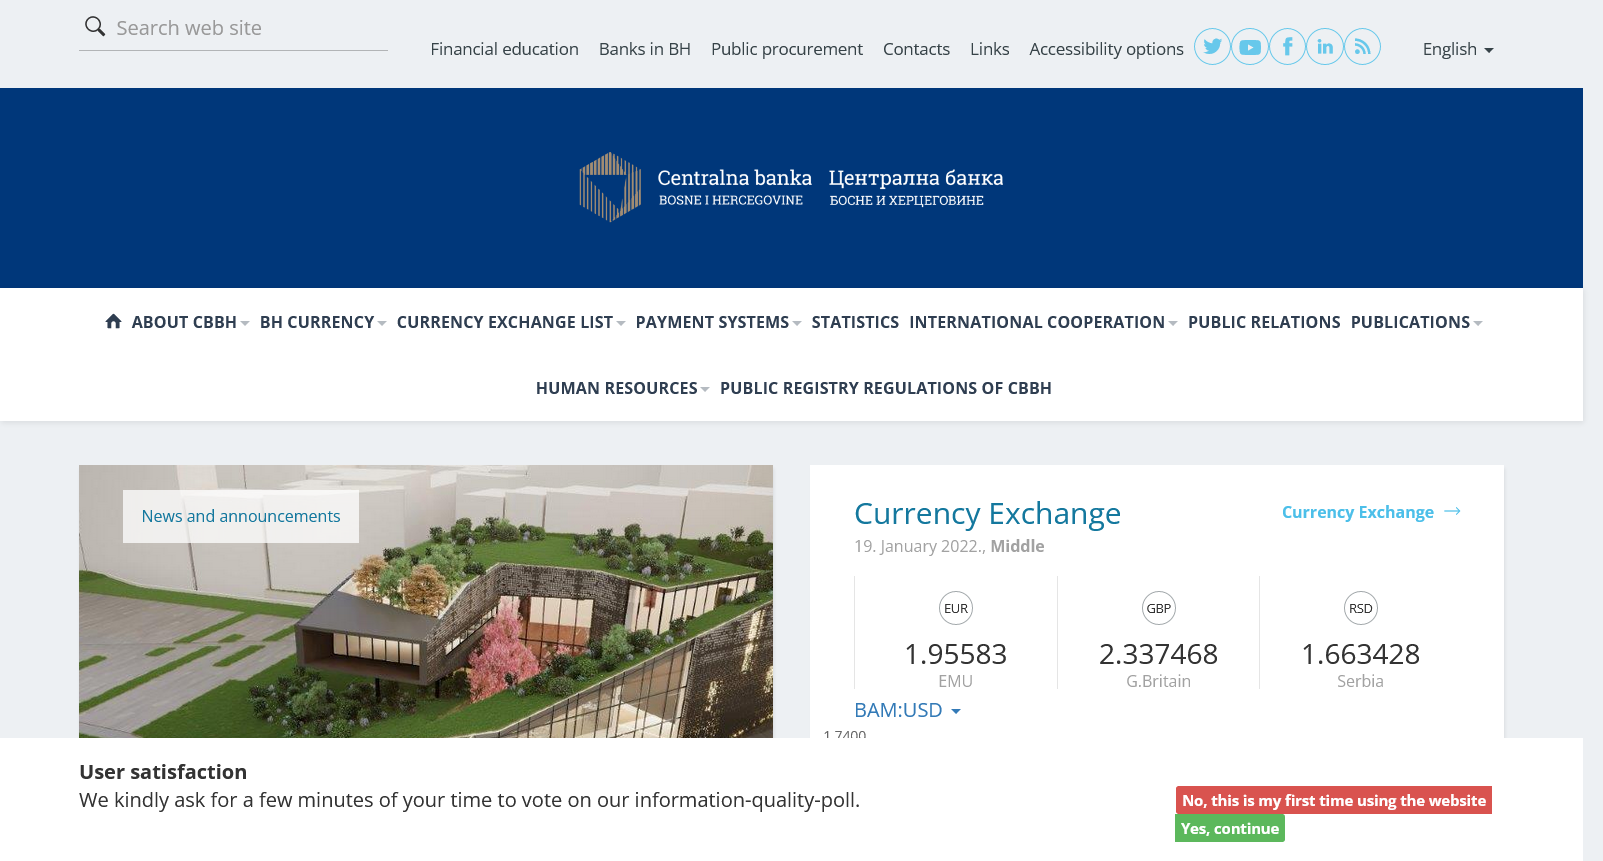1603x861 pixels.
Task: Expand the Currency Exchange List menu
Action: click(x=510, y=322)
